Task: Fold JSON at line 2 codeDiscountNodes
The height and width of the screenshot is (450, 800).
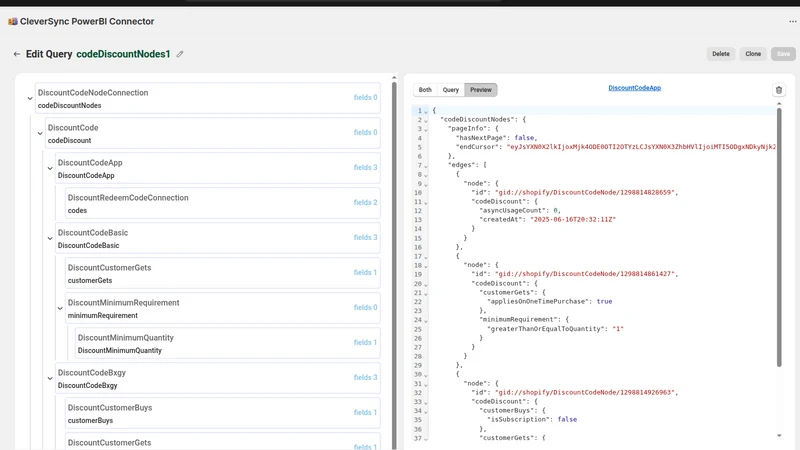Action: [x=426, y=120]
